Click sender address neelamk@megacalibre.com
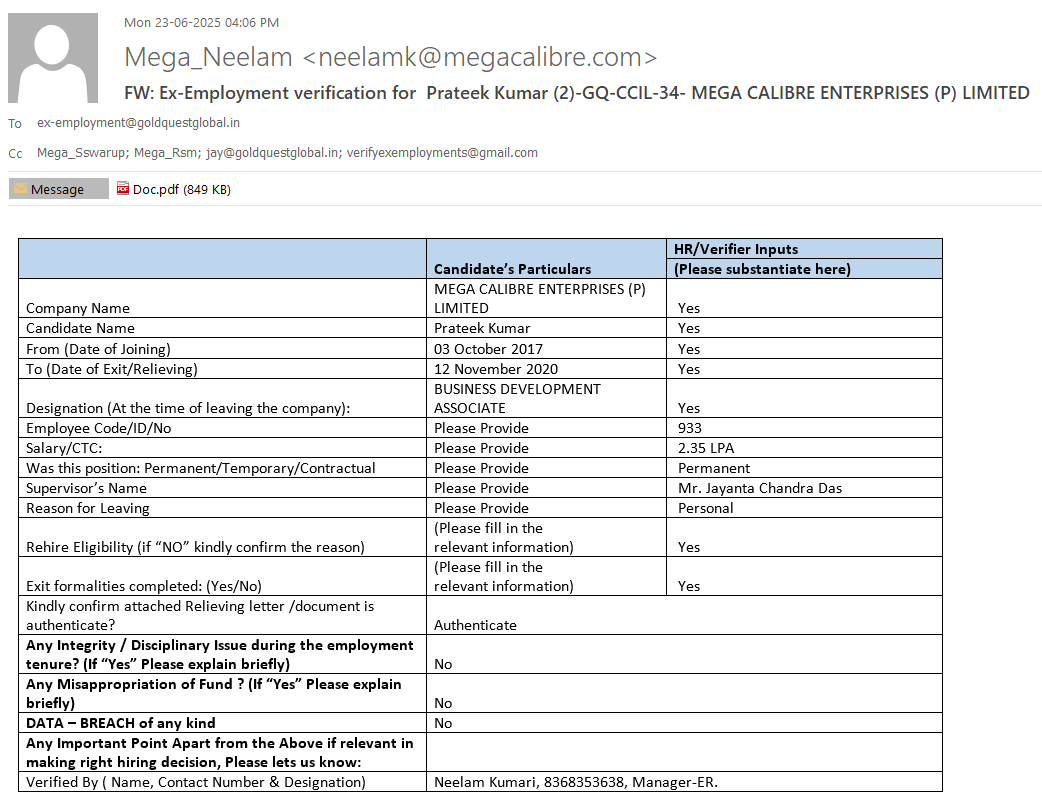This screenshot has height=806, width=1042. [480, 57]
